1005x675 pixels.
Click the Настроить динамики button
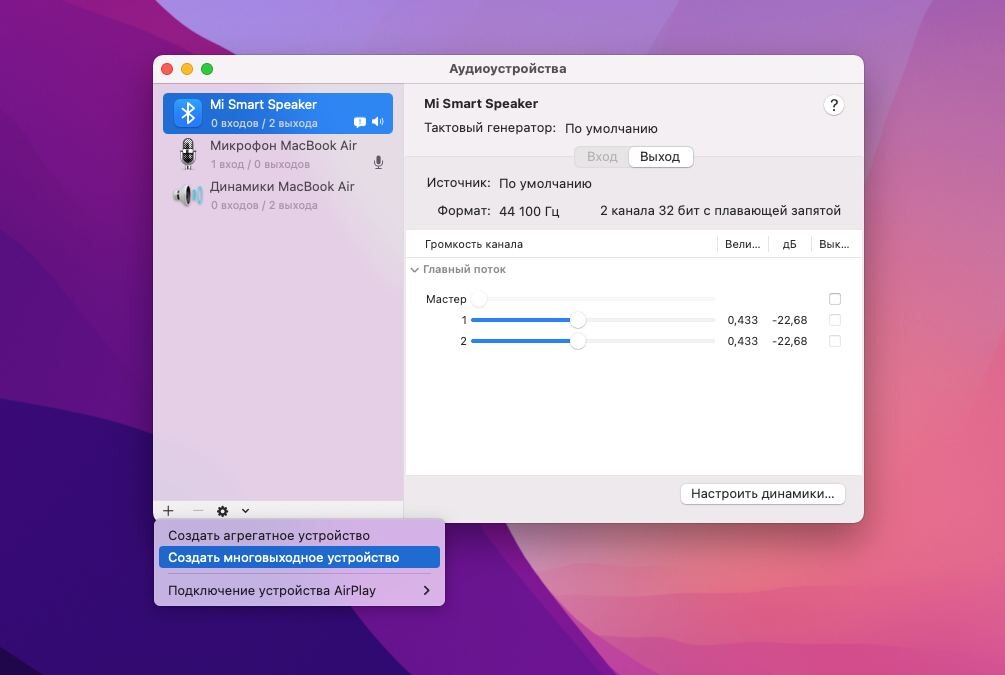762,494
